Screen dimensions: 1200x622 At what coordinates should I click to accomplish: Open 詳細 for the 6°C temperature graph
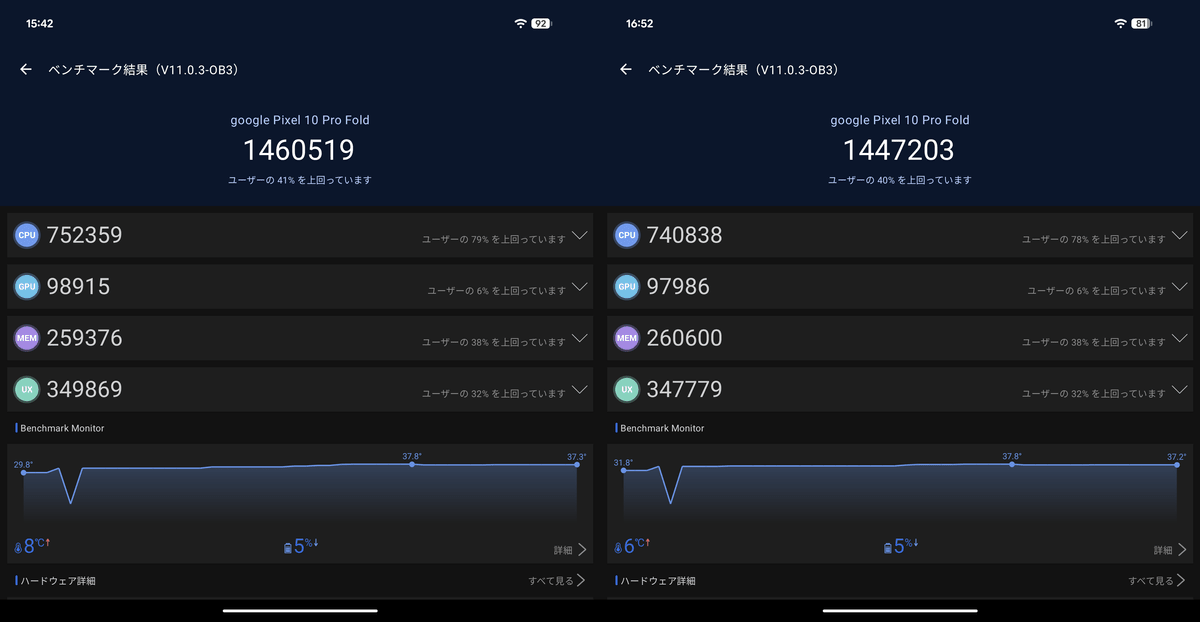(x=1170, y=550)
